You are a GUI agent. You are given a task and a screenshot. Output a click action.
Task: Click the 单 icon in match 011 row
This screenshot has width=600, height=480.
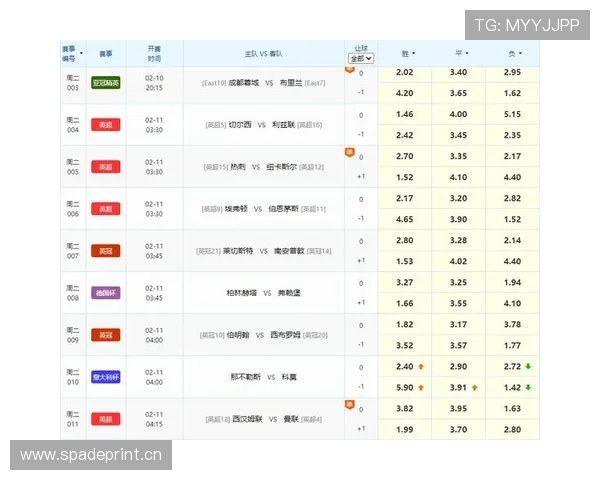(x=350, y=405)
